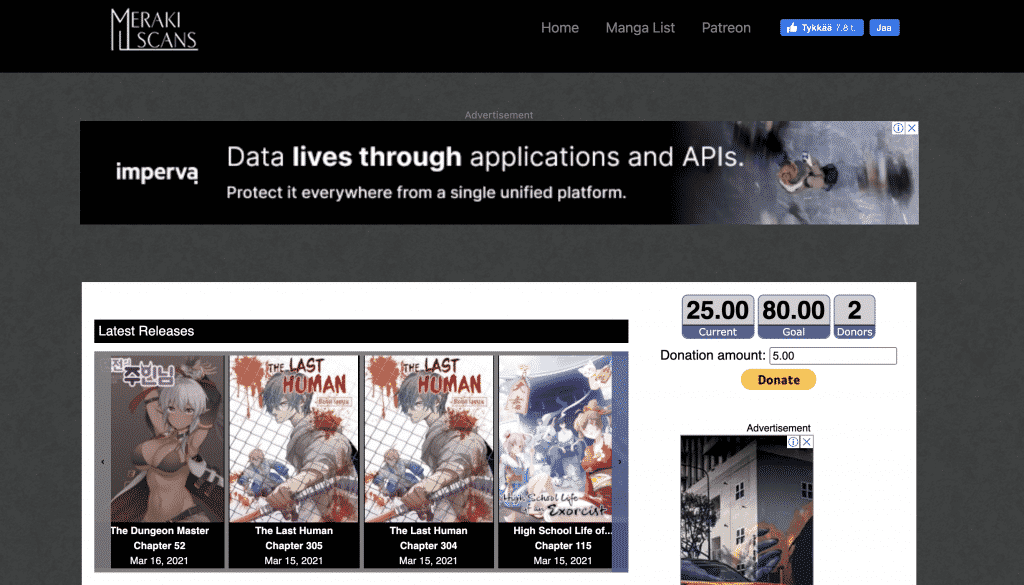Click the Facebook Tykkää like button
Image resolution: width=1024 pixels, height=585 pixels.
(821, 28)
